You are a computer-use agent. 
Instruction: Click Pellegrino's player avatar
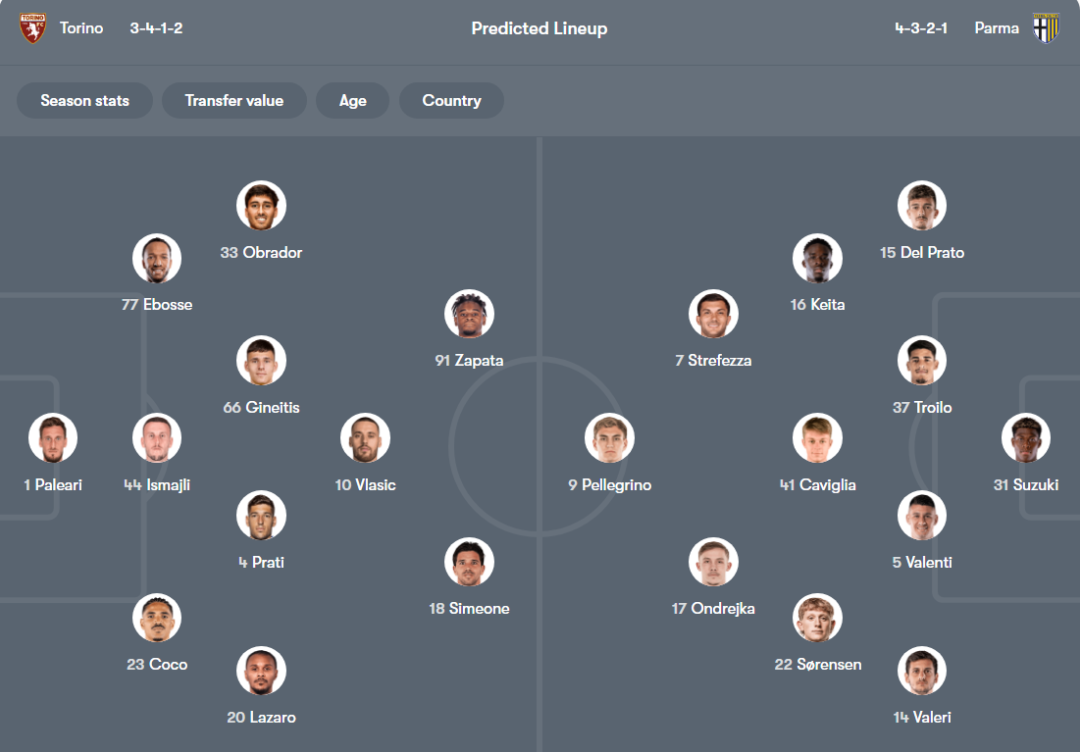point(609,438)
